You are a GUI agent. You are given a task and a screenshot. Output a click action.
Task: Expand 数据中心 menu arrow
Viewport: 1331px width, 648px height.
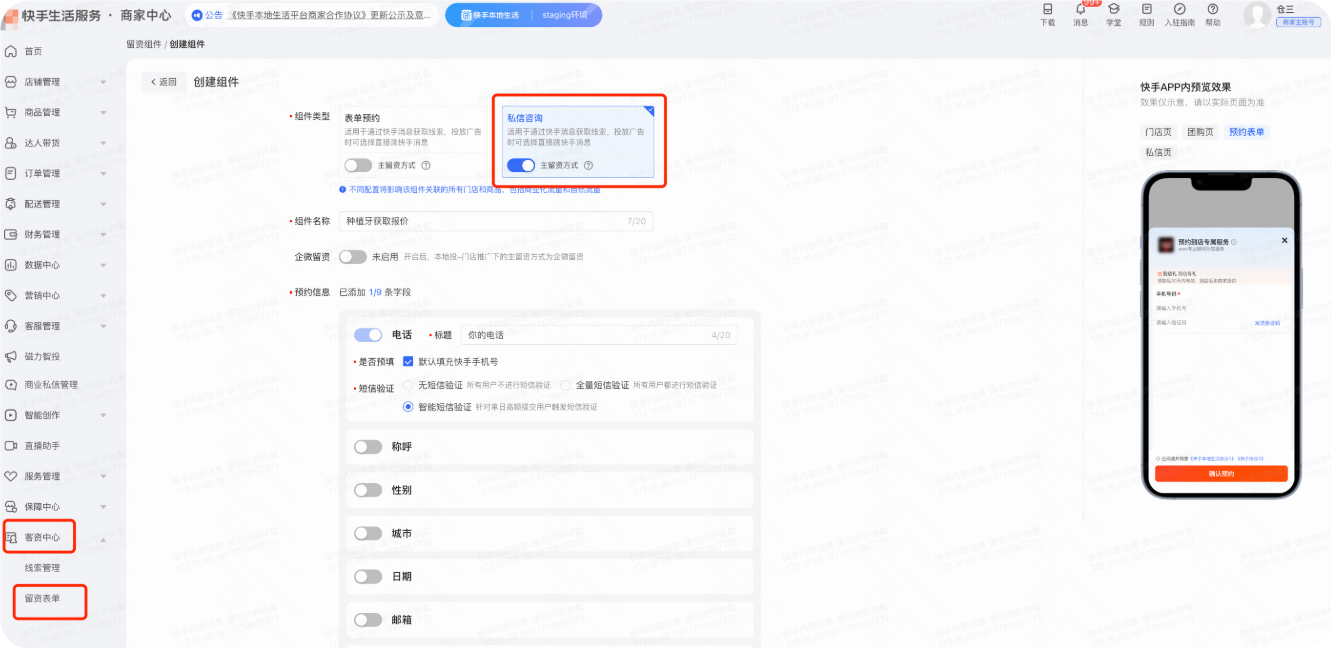pos(103,265)
